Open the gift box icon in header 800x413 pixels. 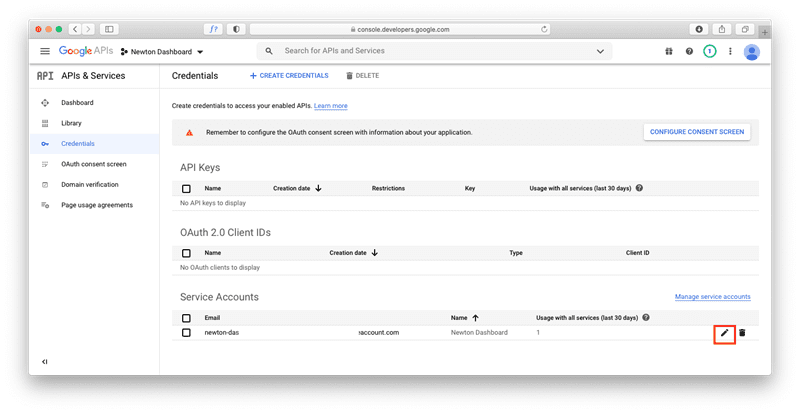click(x=669, y=51)
